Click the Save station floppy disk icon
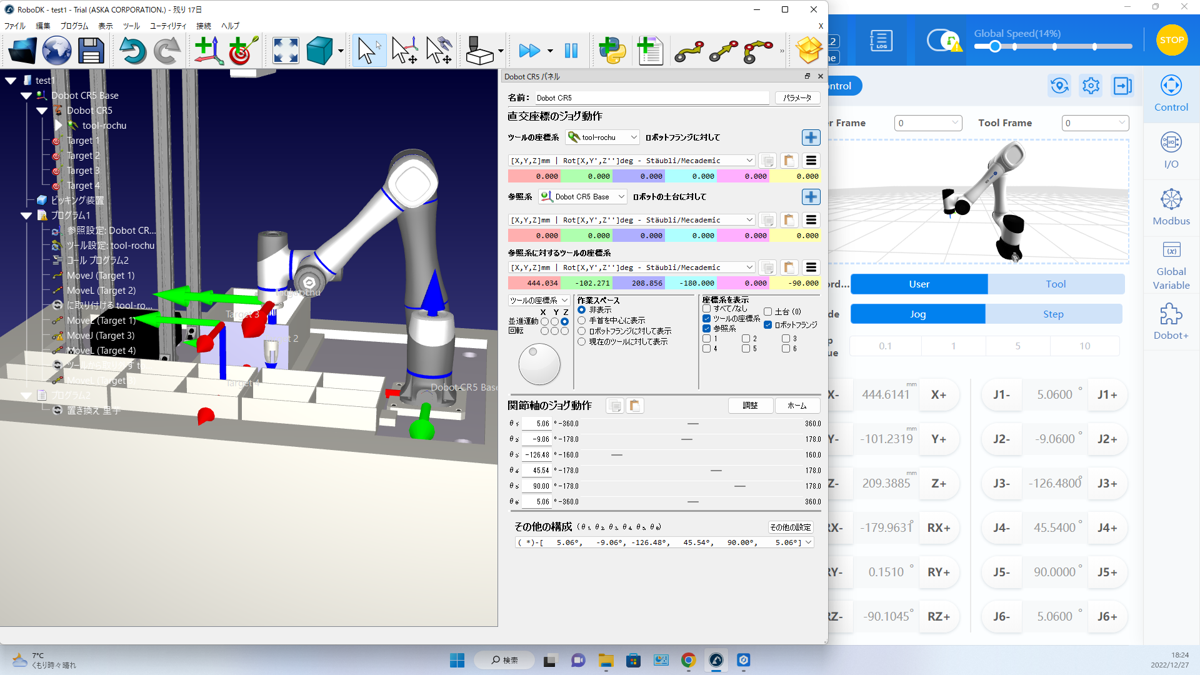Viewport: 1200px width, 675px height. pyautogui.click(x=91, y=50)
